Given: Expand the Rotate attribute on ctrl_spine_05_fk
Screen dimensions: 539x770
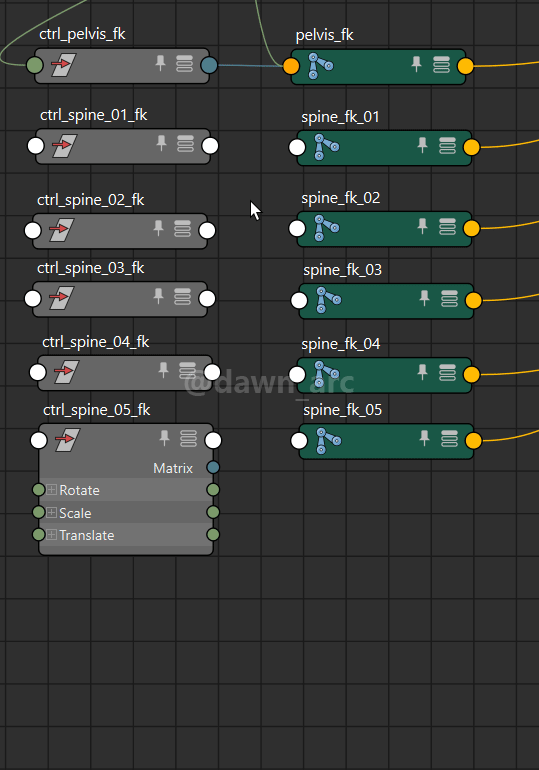Looking at the screenshot, I should tap(52, 490).
